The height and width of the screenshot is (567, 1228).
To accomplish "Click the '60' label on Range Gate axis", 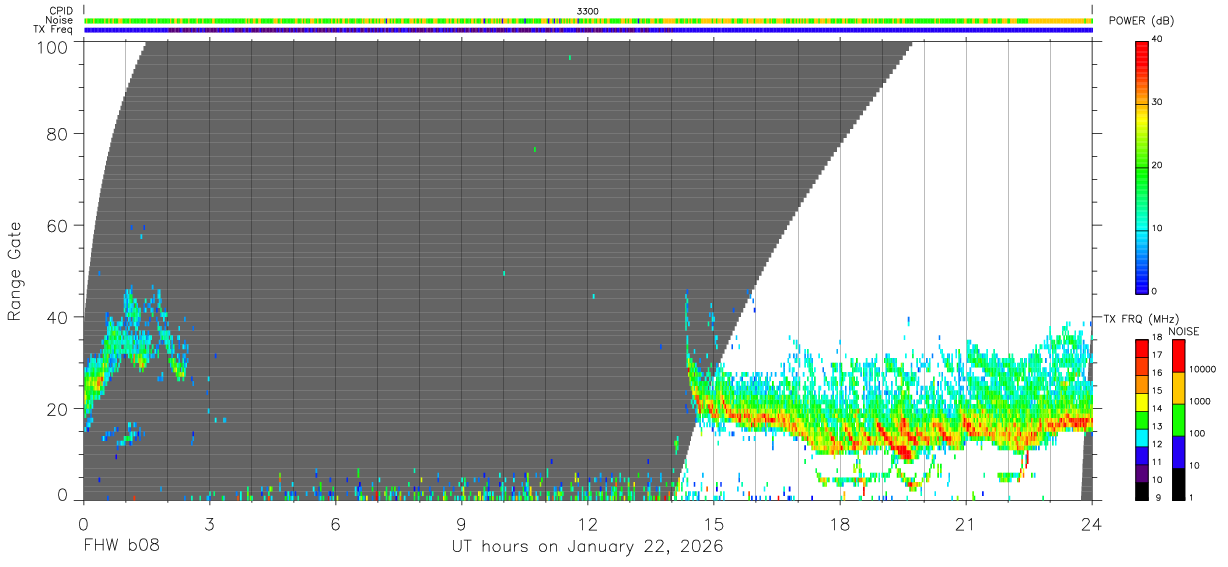I will pyautogui.click(x=56, y=225).
